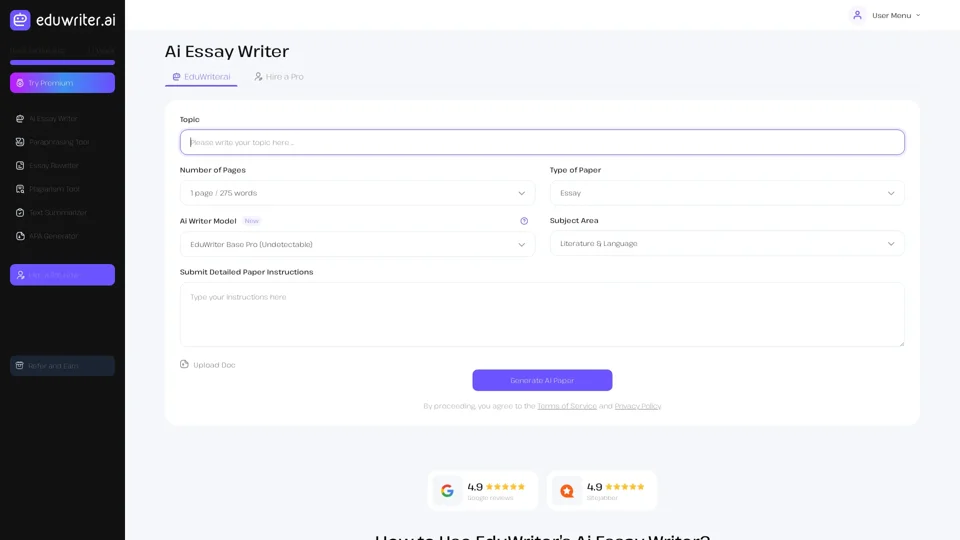Click the usage progress bar in sidebar
This screenshot has height=540, width=960.
point(62,62)
